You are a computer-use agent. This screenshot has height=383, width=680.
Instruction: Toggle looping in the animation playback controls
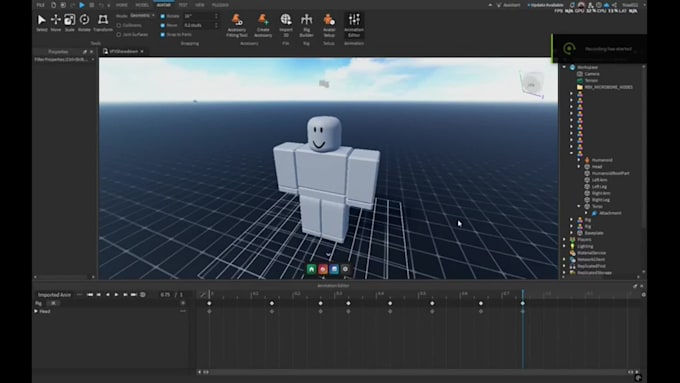[x=143, y=295]
